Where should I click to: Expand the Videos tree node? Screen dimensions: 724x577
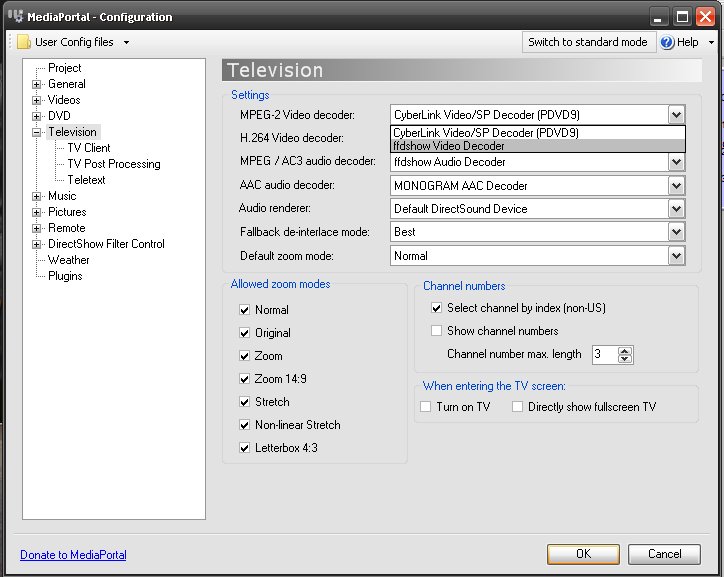click(x=36, y=100)
